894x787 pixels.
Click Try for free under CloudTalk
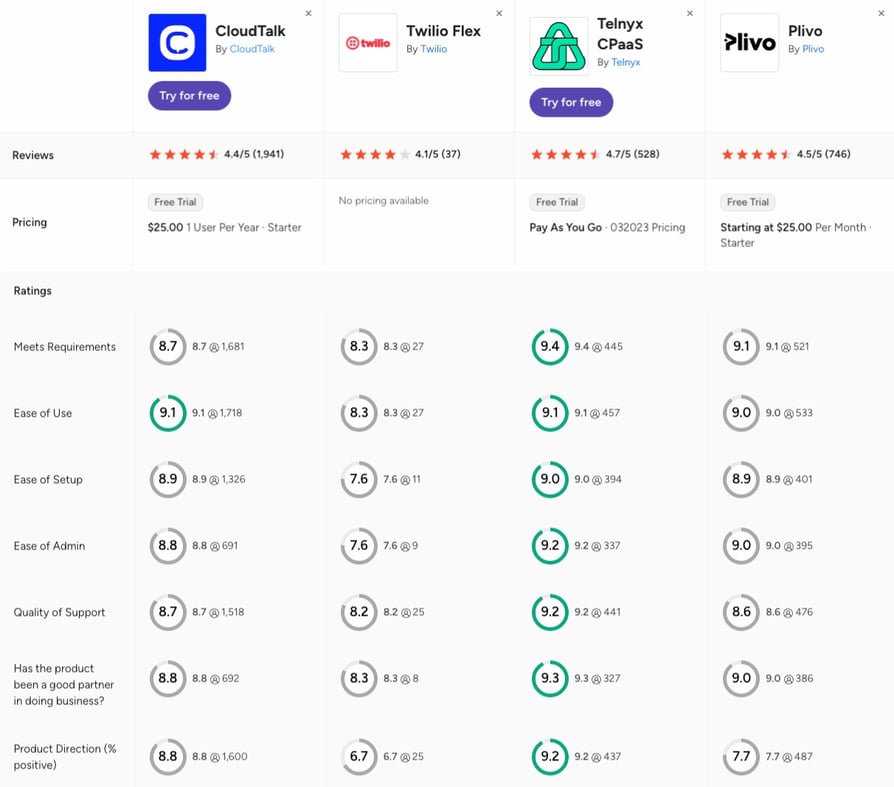click(x=189, y=96)
